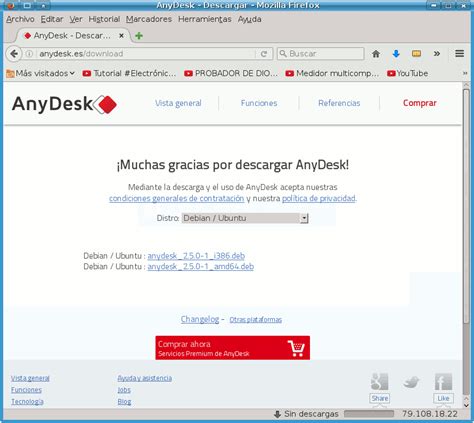
Task: Open the política de privacidad link
Action: (x=319, y=199)
